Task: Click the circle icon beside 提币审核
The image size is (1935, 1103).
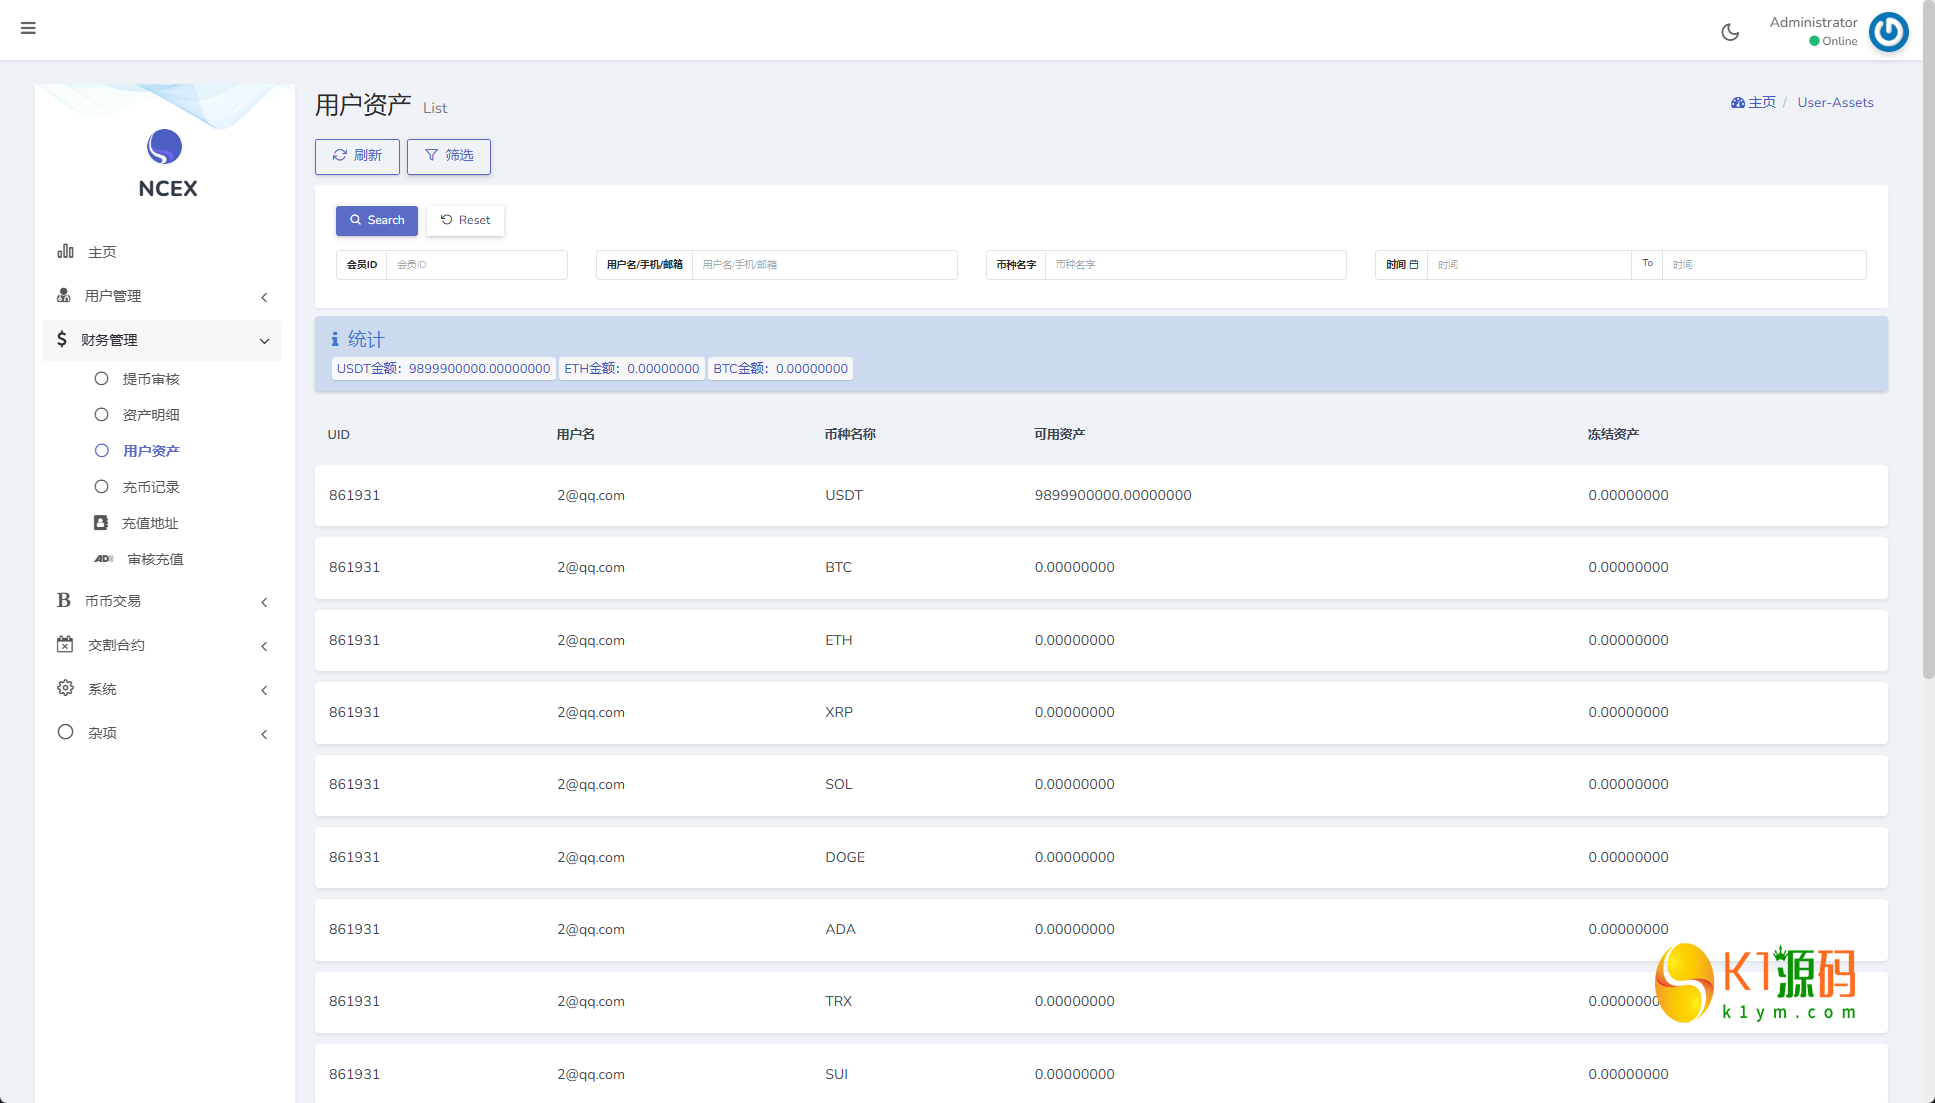Action: 101,378
